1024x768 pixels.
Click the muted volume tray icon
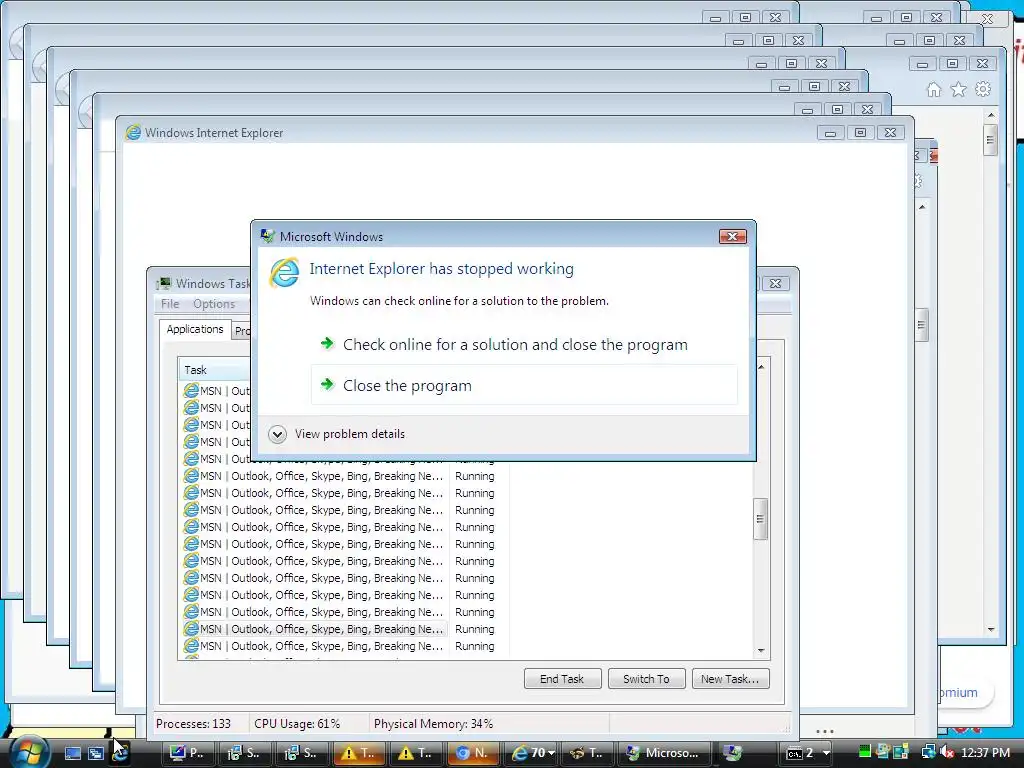(x=946, y=752)
